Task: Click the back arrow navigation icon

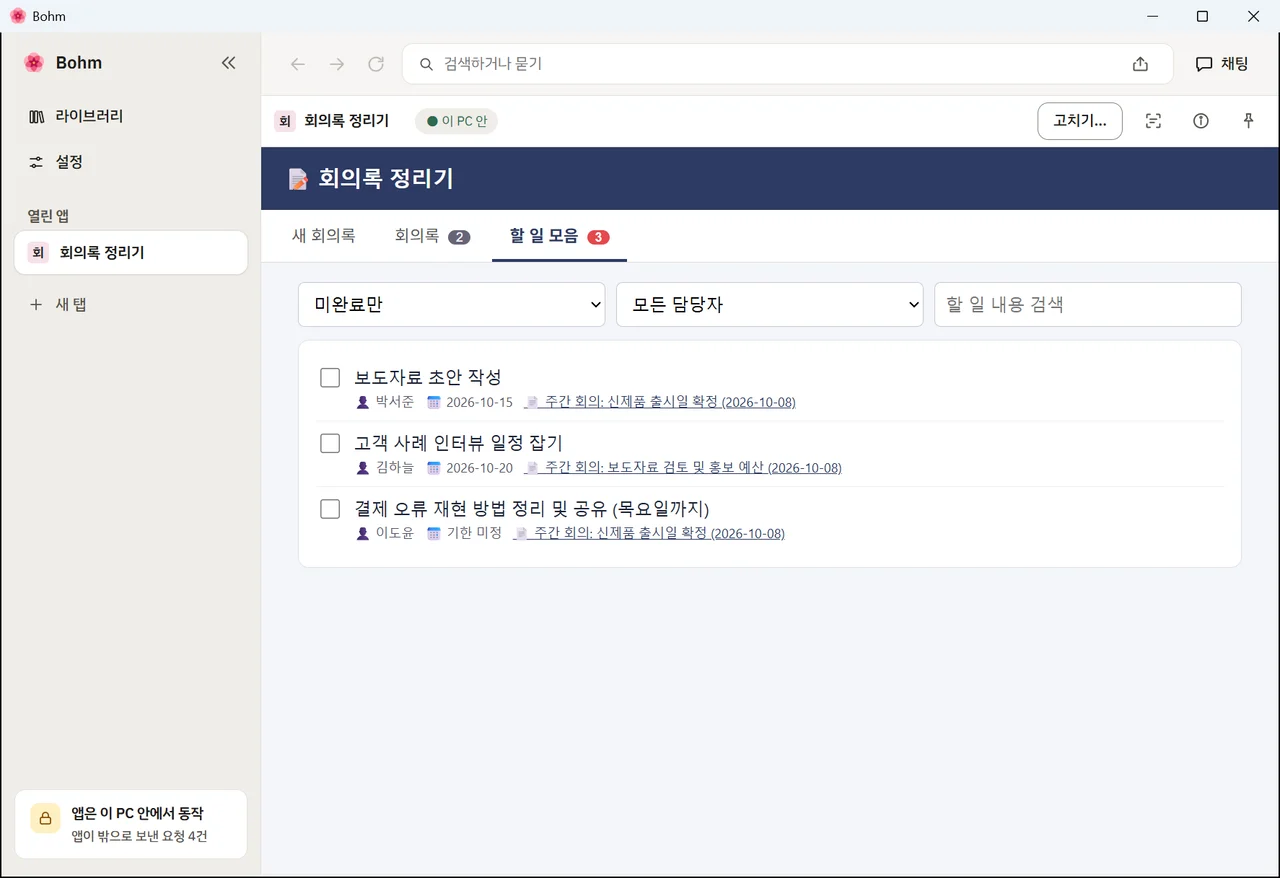Action: click(297, 64)
